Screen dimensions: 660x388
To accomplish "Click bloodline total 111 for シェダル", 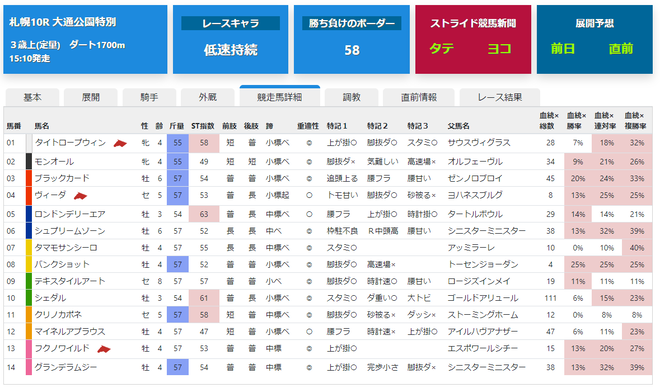I will 550,298.
